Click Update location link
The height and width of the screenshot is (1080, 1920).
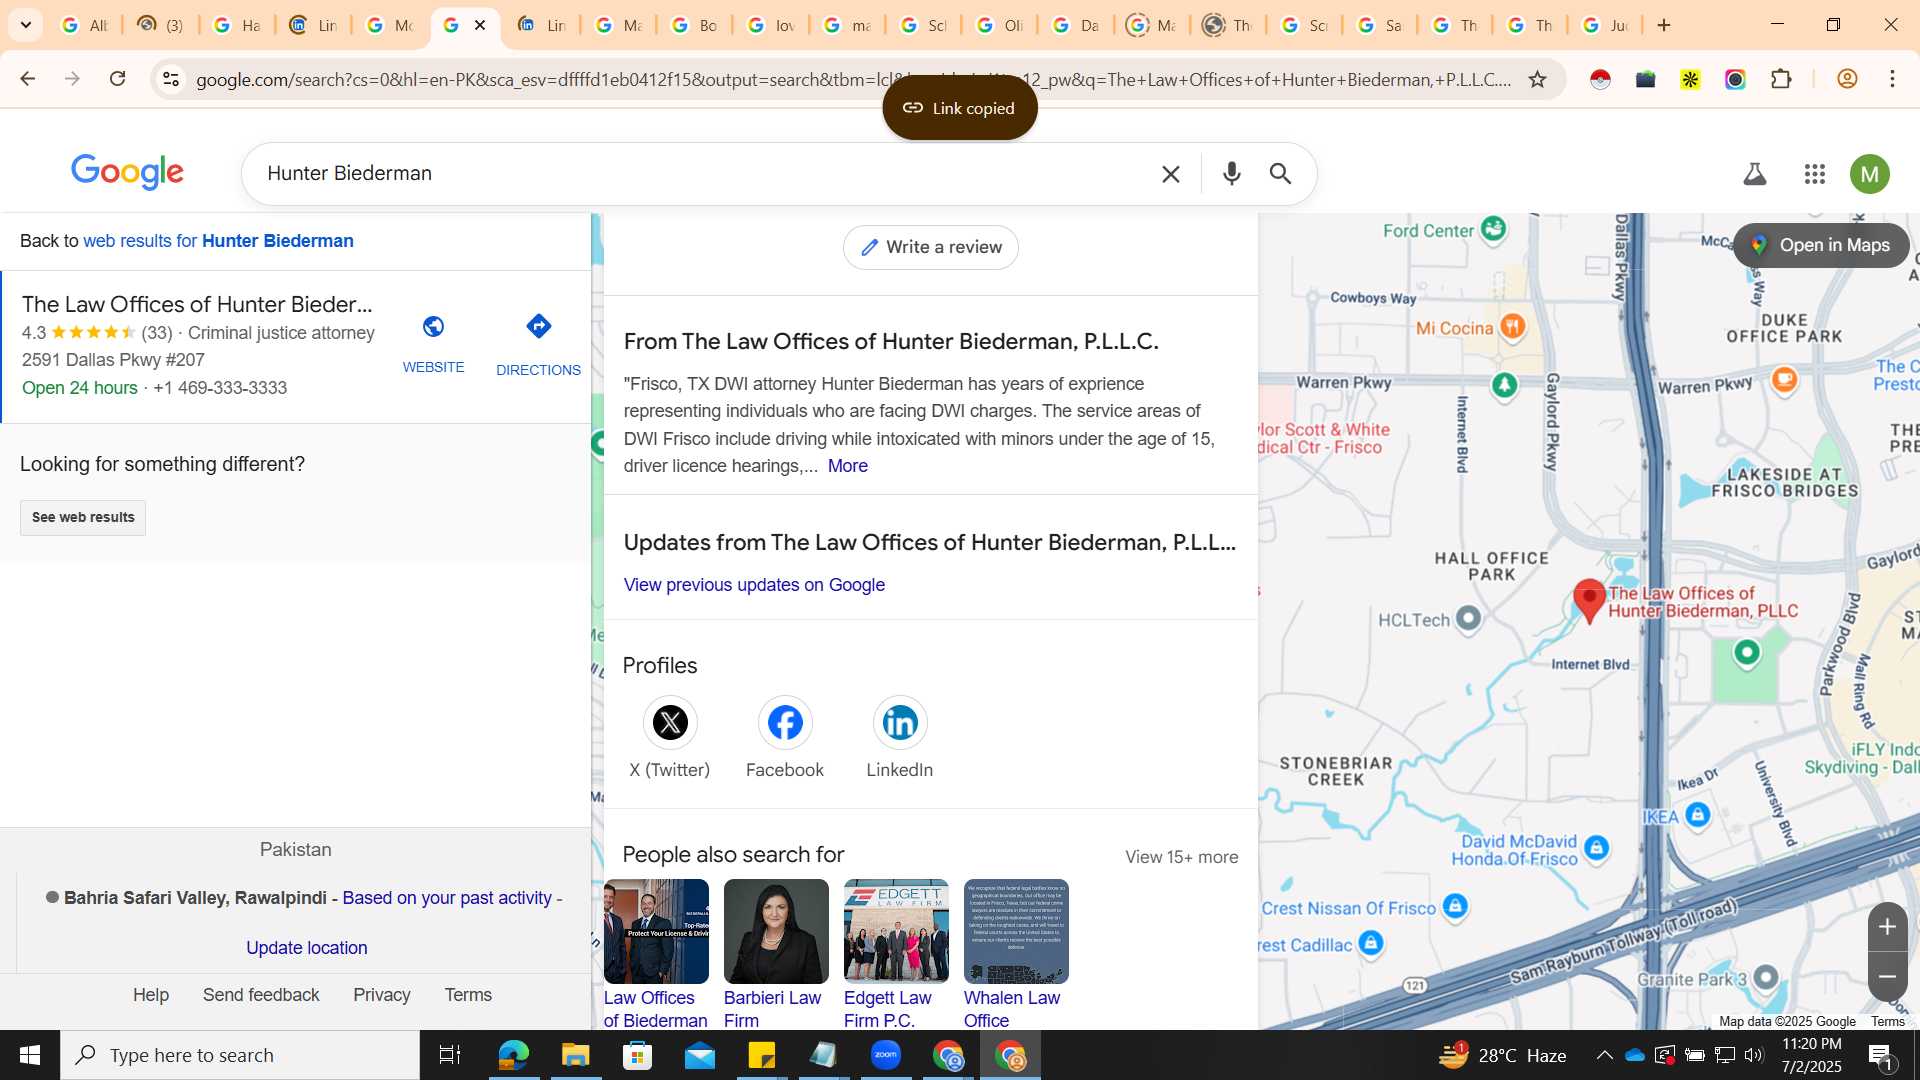pos(307,948)
